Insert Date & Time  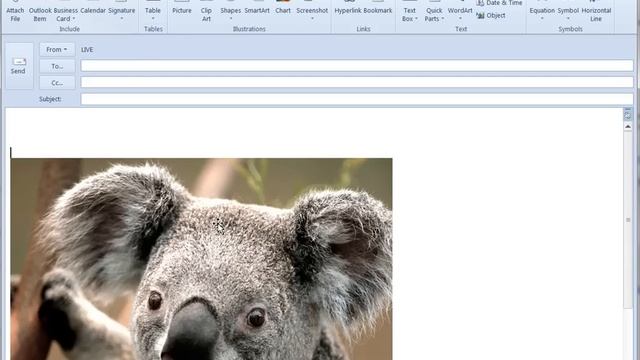click(x=499, y=3)
